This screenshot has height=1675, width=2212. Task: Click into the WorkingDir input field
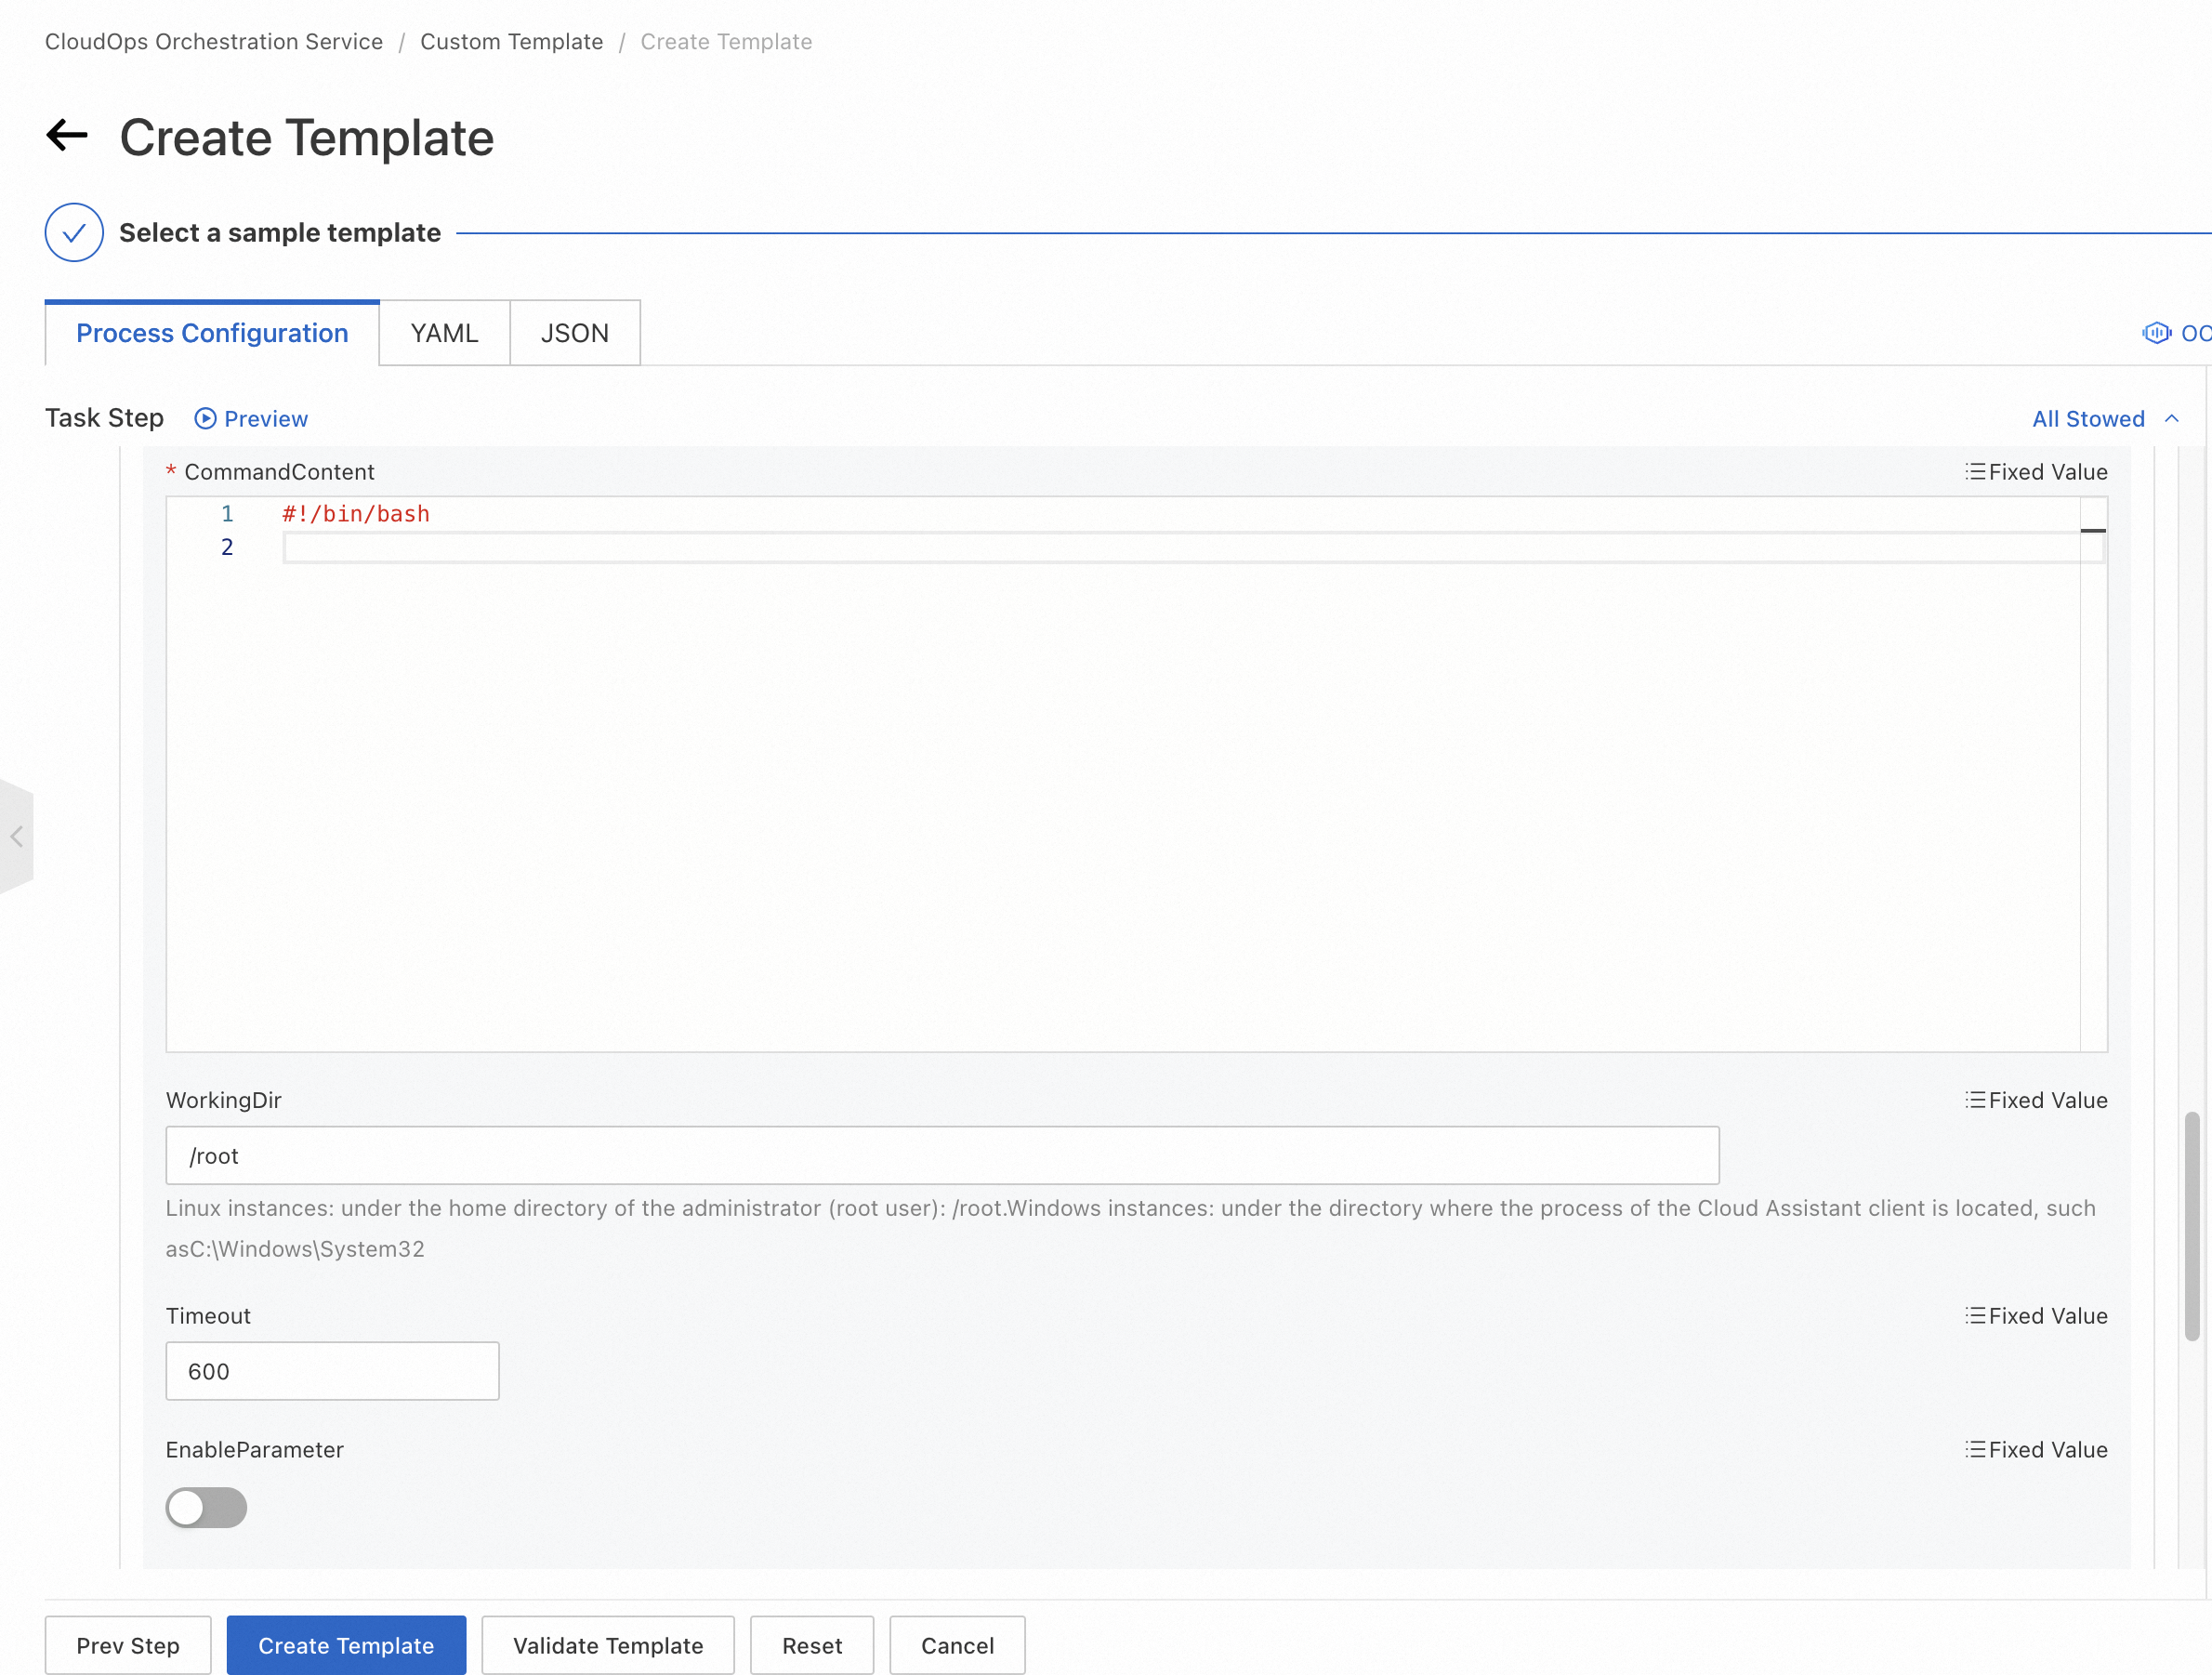coord(941,1156)
